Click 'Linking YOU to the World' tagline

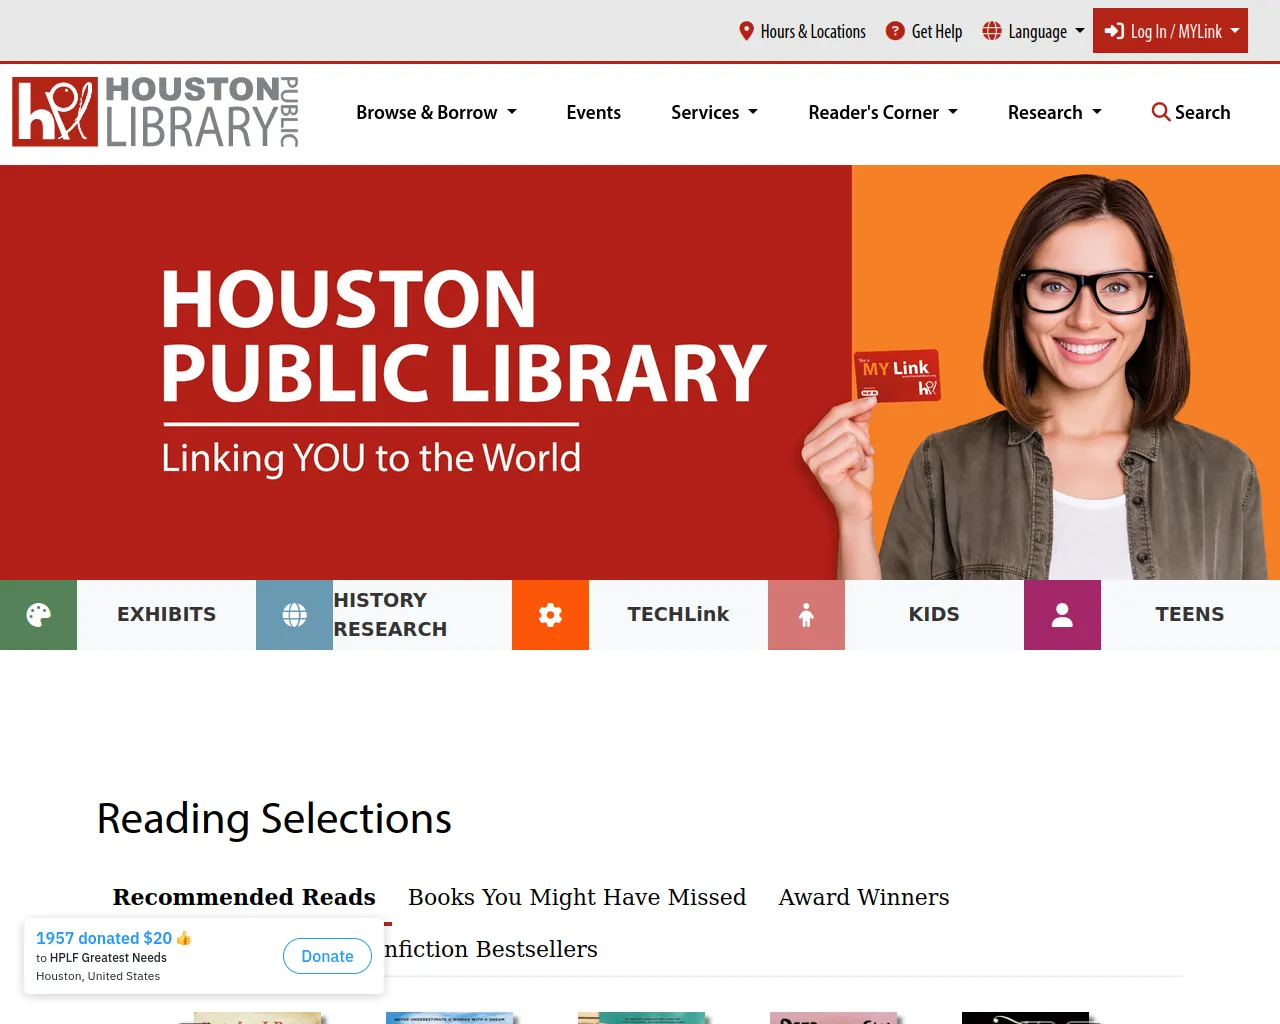[x=371, y=458]
